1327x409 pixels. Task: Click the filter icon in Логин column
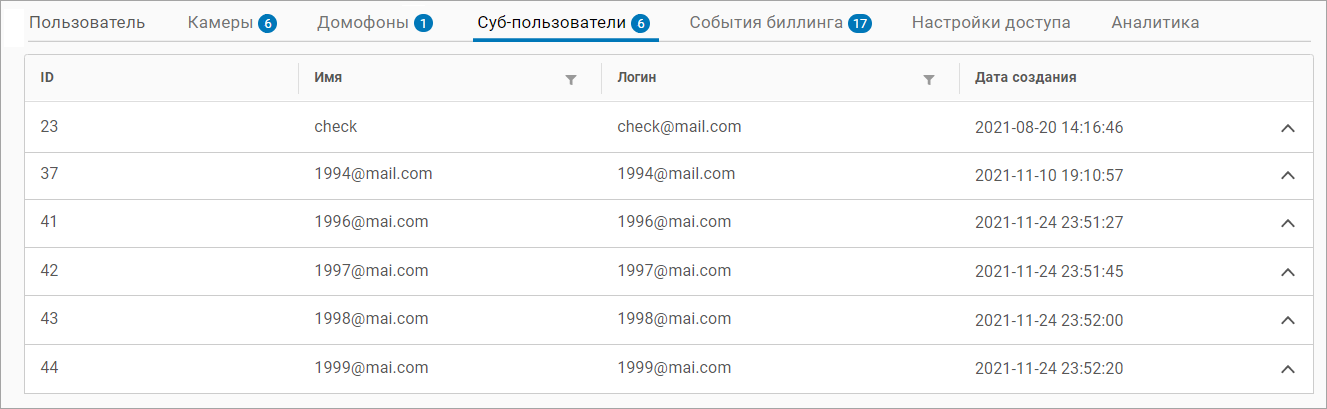929,79
